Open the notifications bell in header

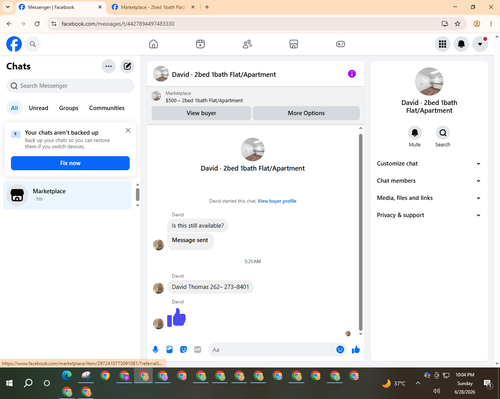pos(461,44)
